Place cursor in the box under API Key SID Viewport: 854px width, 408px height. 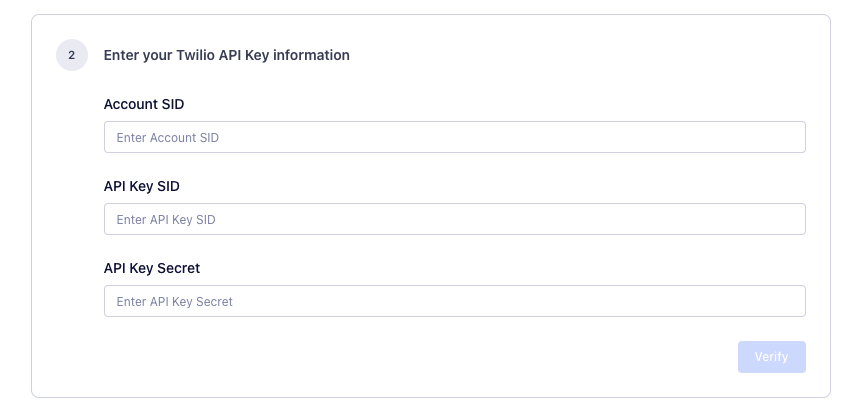(x=454, y=219)
